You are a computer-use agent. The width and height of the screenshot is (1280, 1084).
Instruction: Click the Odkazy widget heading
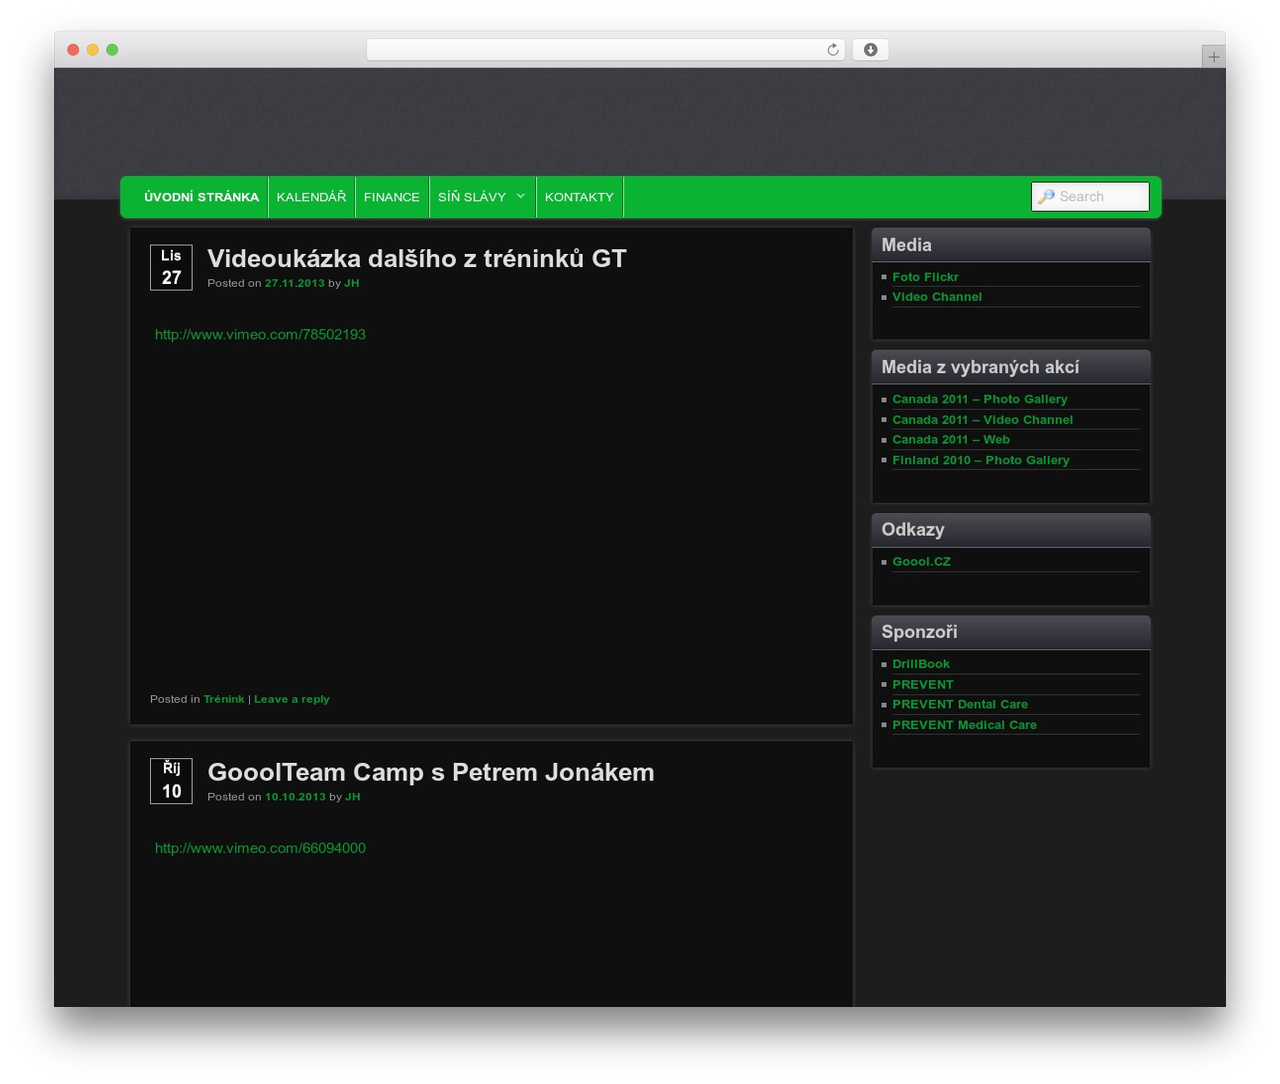click(x=912, y=530)
